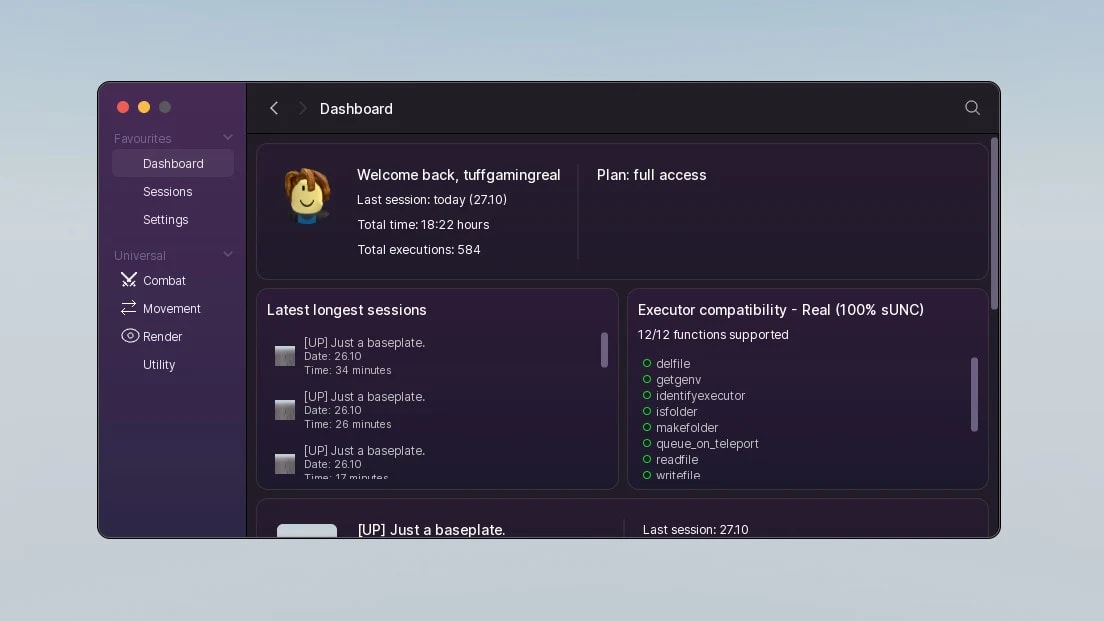Click the Render eye icon
This screenshot has height=621, width=1104.
click(x=130, y=336)
